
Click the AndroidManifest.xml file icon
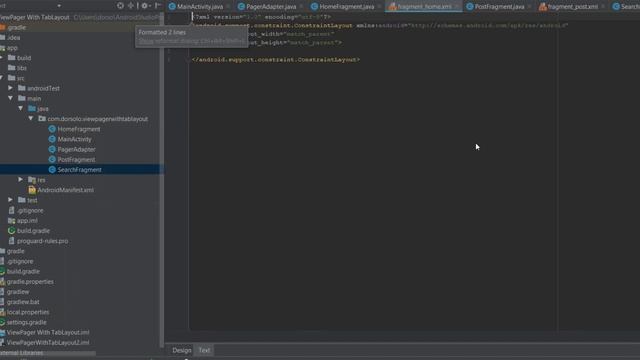pos(32,190)
